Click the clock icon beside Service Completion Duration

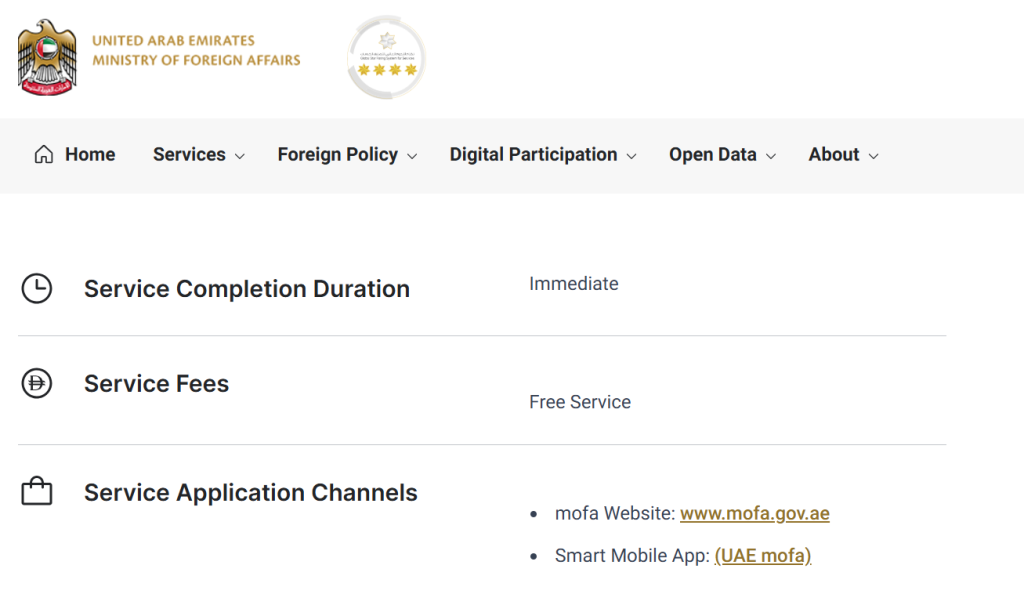pos(37,288)
